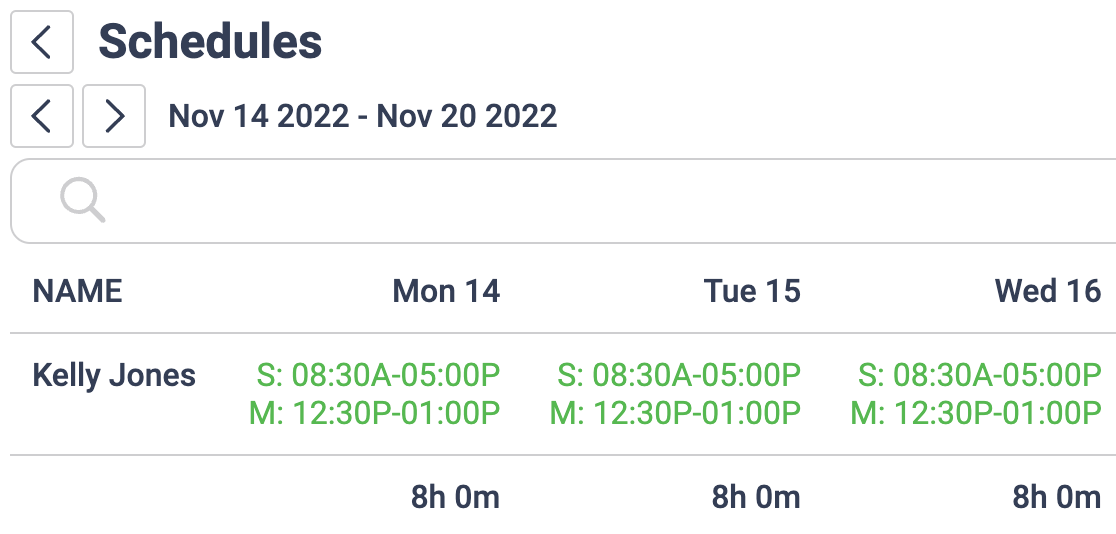1116x534 pixels.
Task: Go to the previous week
Action: [41, 116]
